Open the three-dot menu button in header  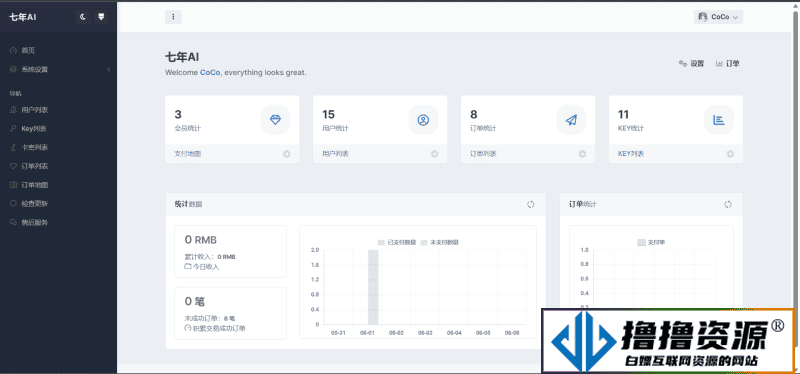(x=173, y=17)
